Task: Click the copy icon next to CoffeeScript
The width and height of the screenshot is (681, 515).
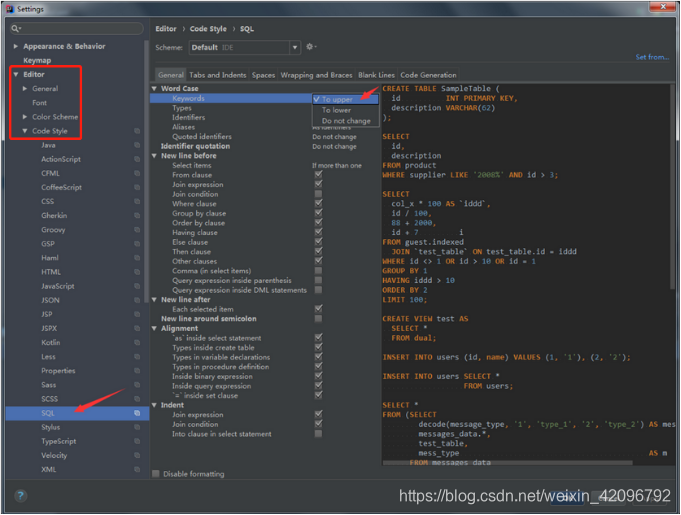Action: pos(137,187)
